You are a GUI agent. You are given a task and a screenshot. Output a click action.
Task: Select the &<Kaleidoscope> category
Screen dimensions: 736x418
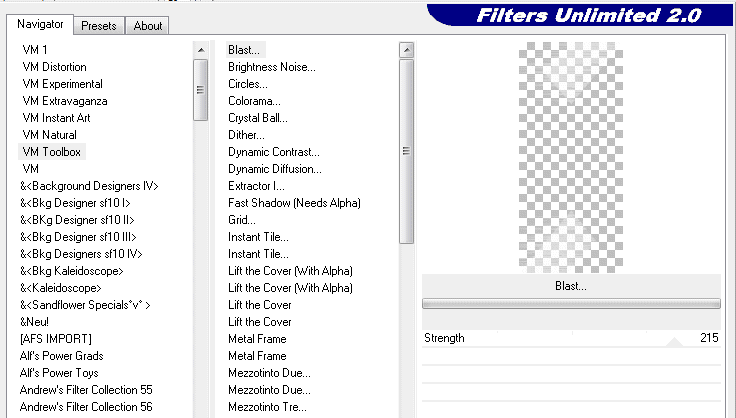coord(61,288)
